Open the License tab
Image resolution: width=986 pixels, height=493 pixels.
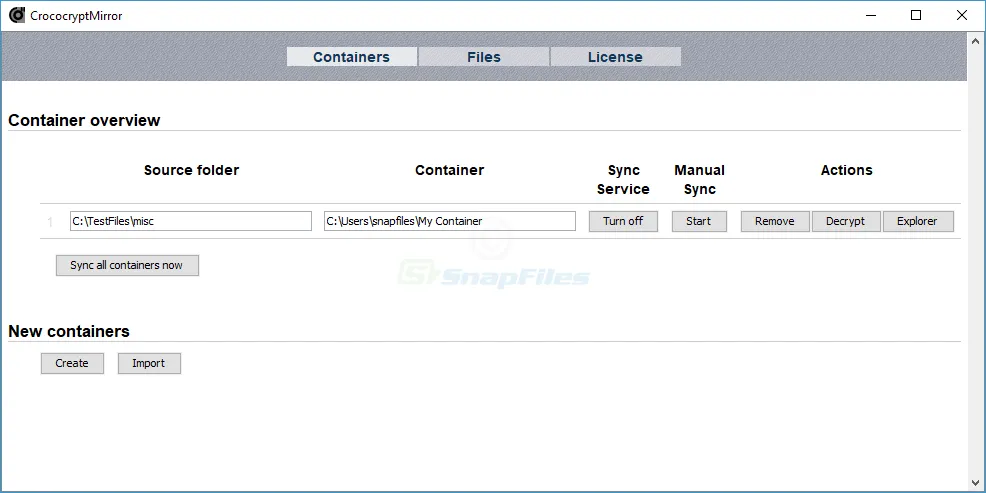[x=615, y=57]
